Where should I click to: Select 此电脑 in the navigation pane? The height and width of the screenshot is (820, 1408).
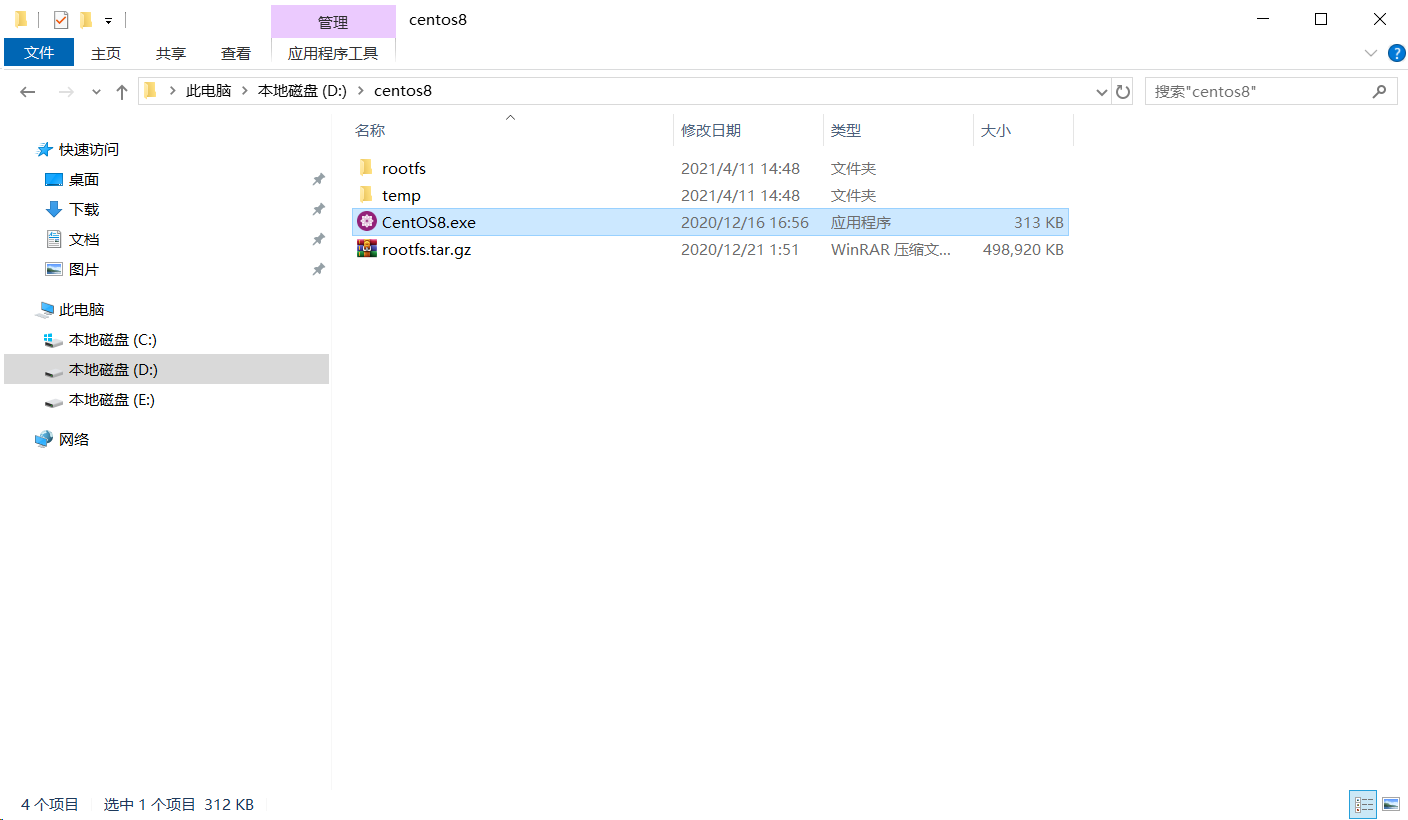click(x=82, y=310)
